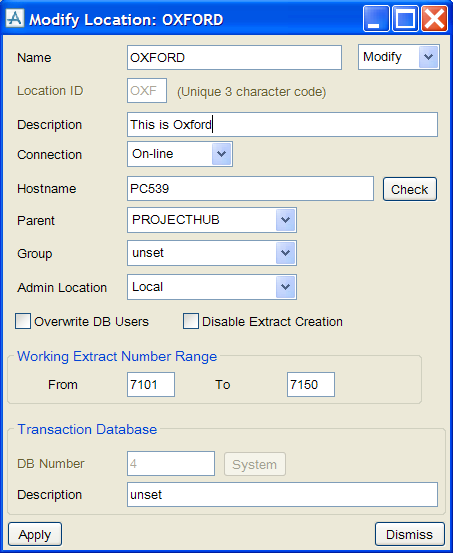
Task: Click Transaction Database Description field
Action: point(282,495)
